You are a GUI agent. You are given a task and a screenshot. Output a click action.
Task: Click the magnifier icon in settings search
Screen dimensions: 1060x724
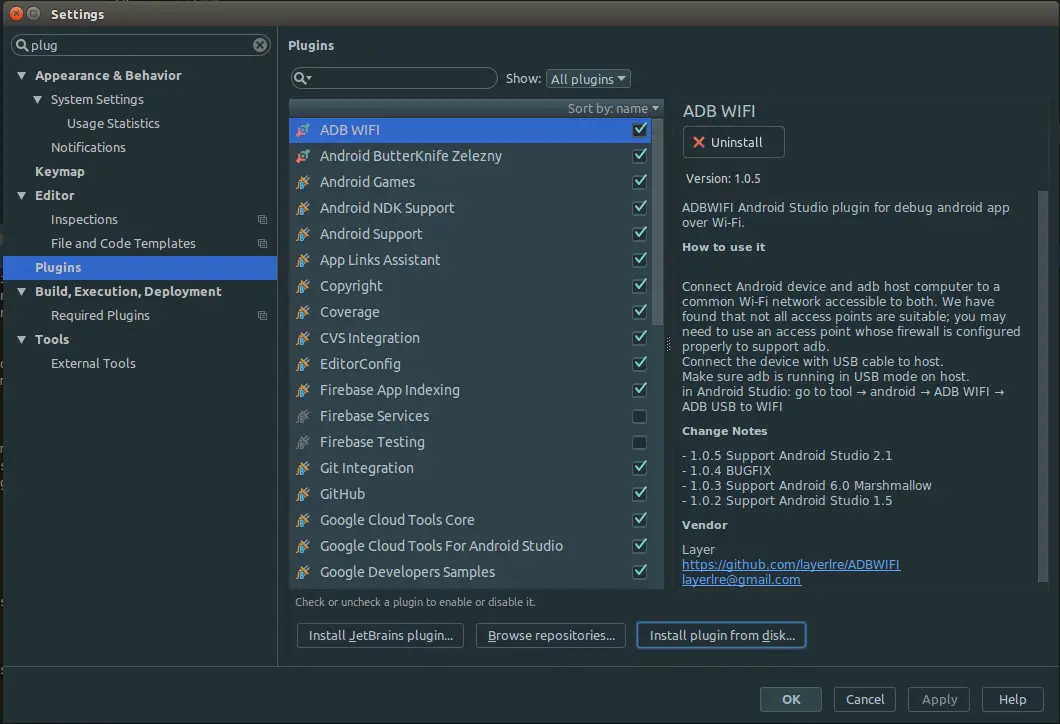pos(22,45)
